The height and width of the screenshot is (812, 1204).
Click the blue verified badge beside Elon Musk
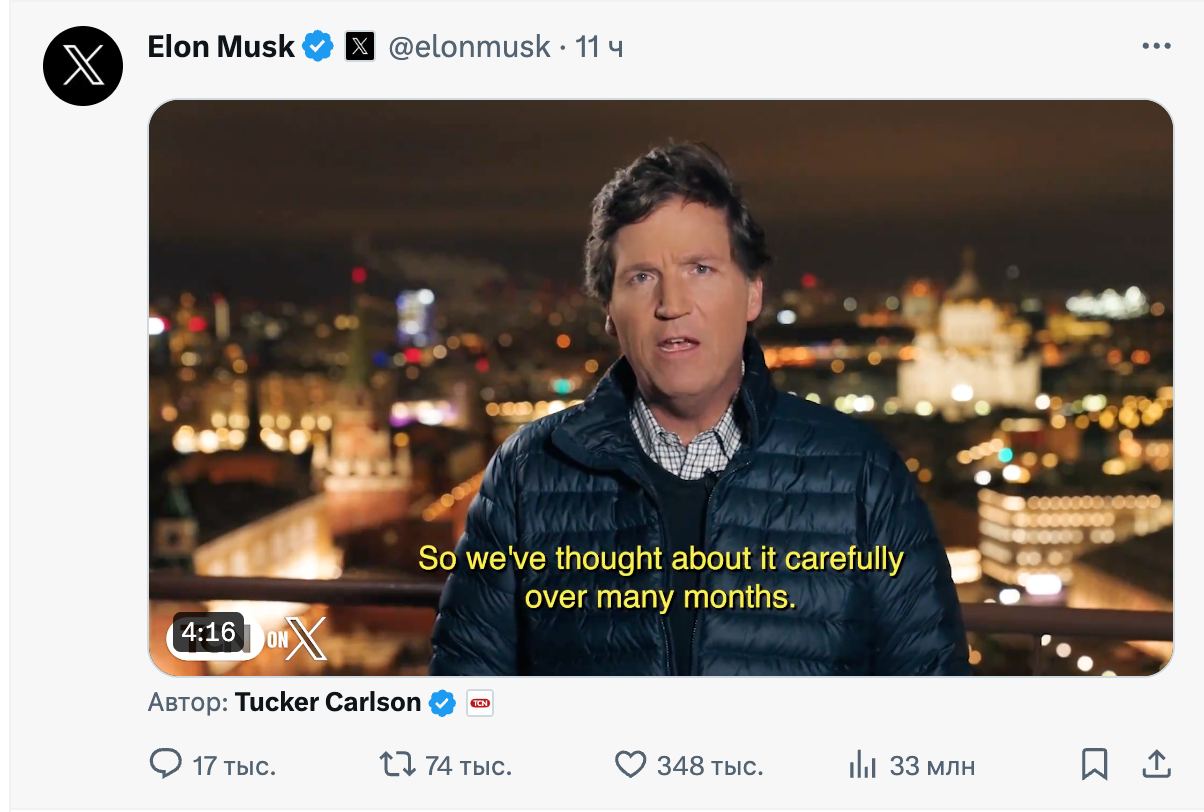click(318, 46)
